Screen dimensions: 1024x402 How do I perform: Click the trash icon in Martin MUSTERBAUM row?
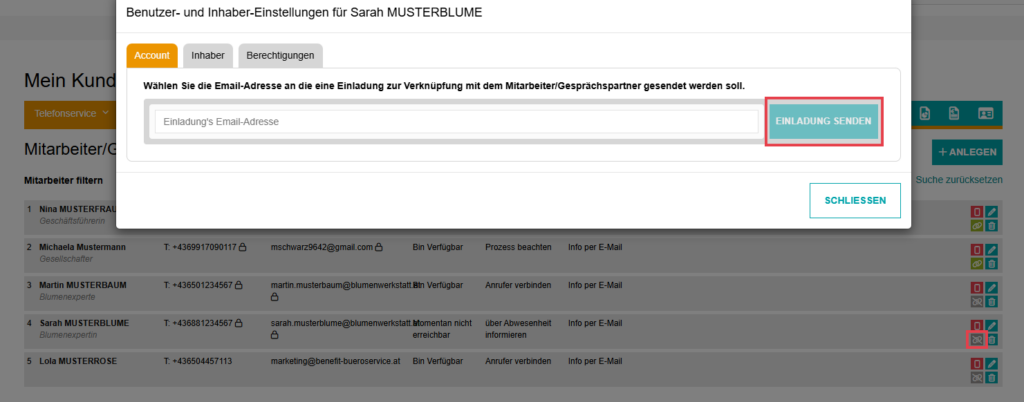[991, 302]
